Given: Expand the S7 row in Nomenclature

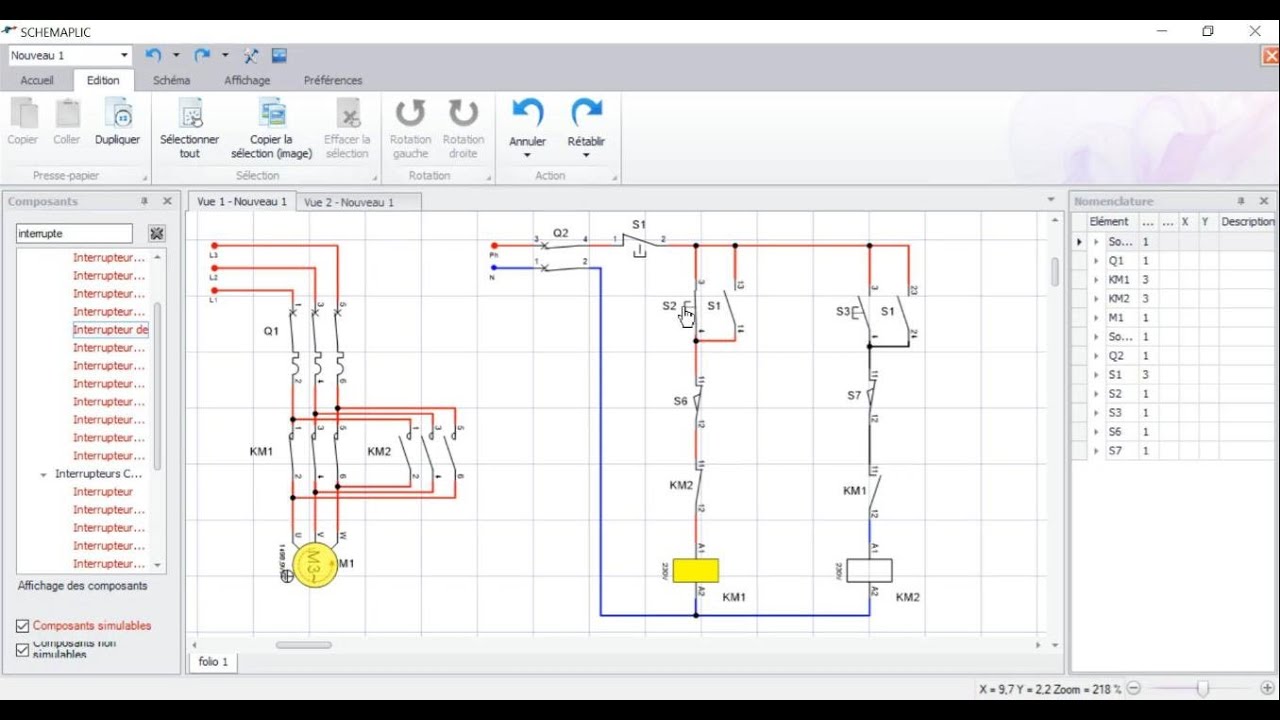Looking at the screenshot, I should tap(1096, 451).
